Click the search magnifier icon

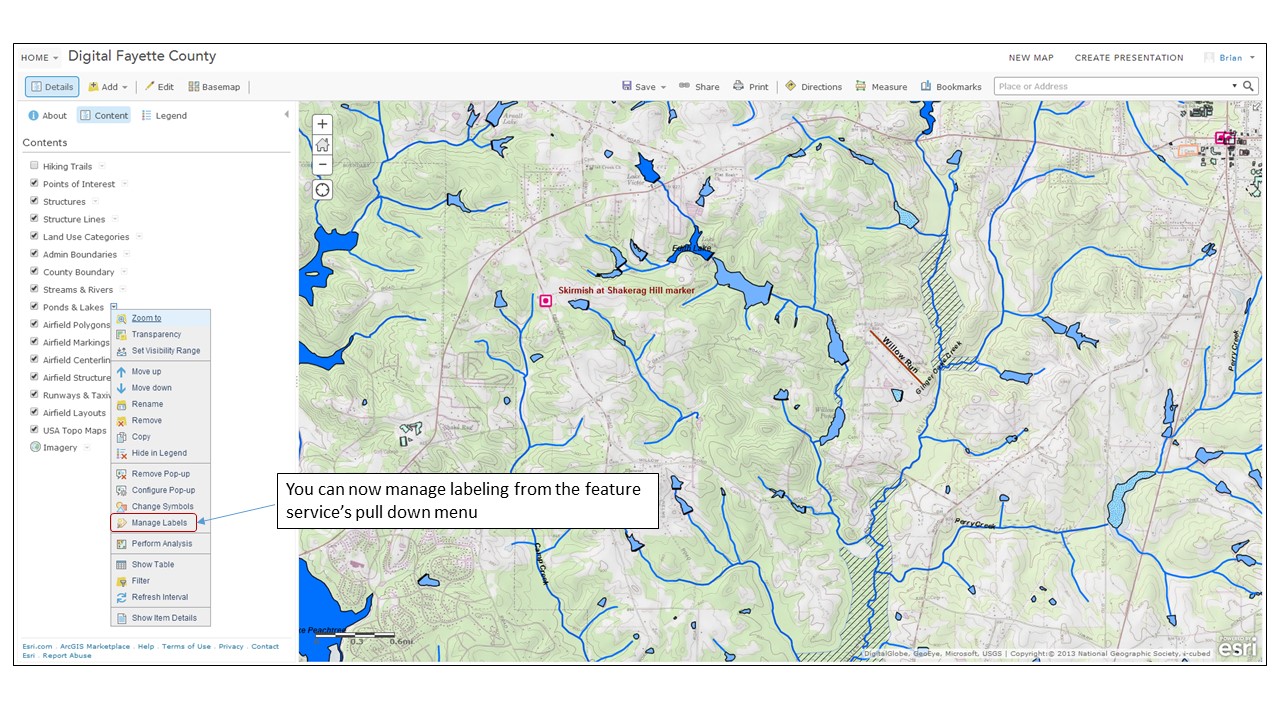(1248, 86)
